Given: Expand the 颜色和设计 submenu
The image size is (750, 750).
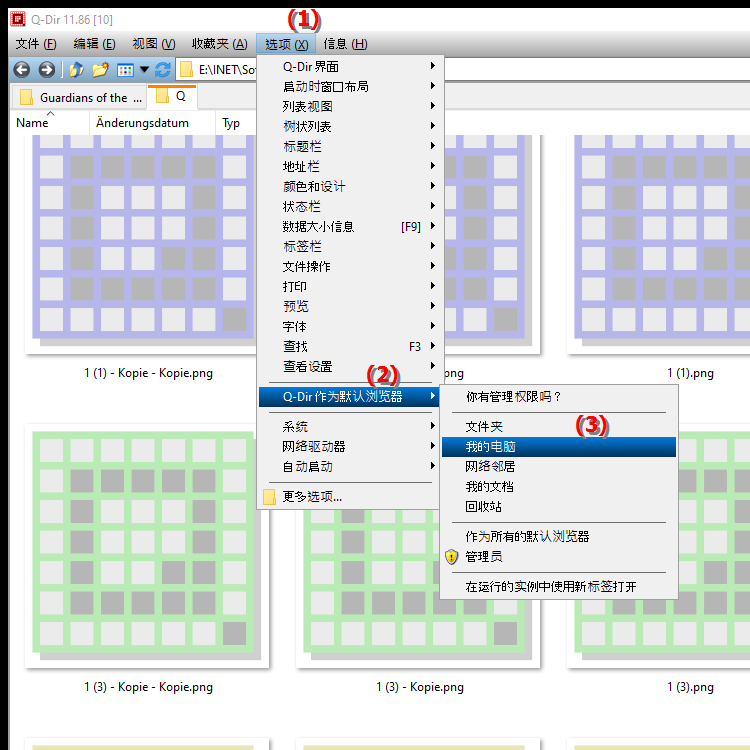Looking at the screenshot, I should pyautogui.click(x=350, y=187).
